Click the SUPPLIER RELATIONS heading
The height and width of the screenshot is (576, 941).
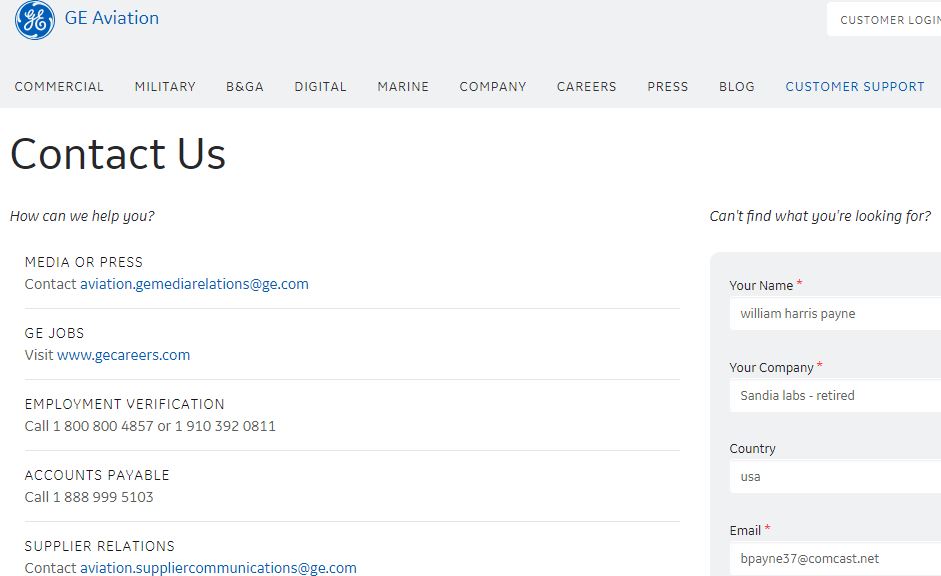coord(100,546)
